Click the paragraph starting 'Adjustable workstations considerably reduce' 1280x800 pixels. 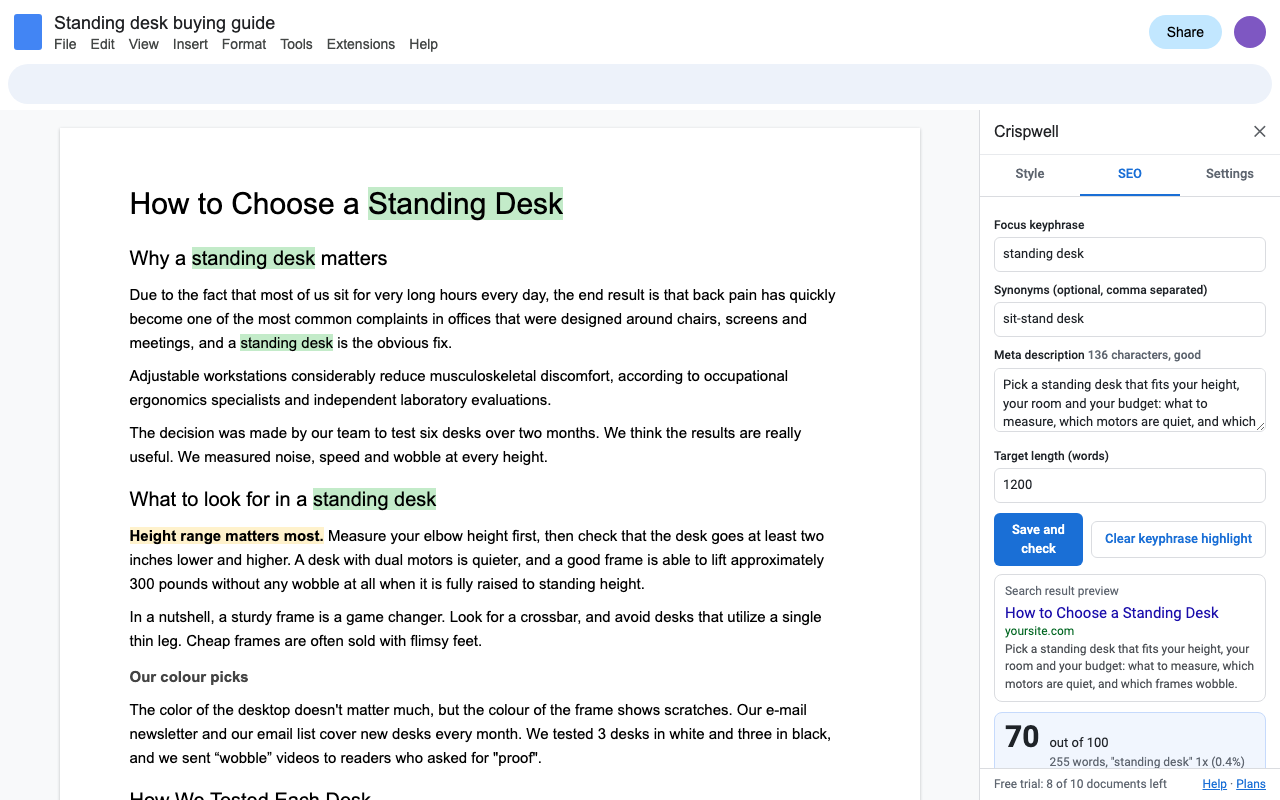pos(459,388)
